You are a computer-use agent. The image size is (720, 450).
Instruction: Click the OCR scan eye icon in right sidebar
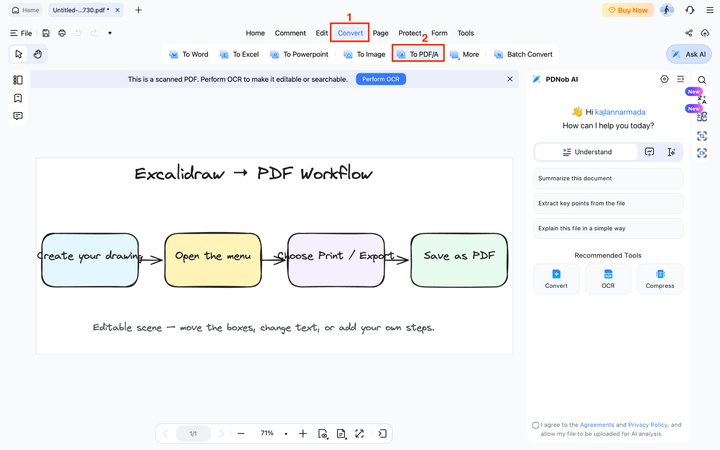[x=702, y=153]
